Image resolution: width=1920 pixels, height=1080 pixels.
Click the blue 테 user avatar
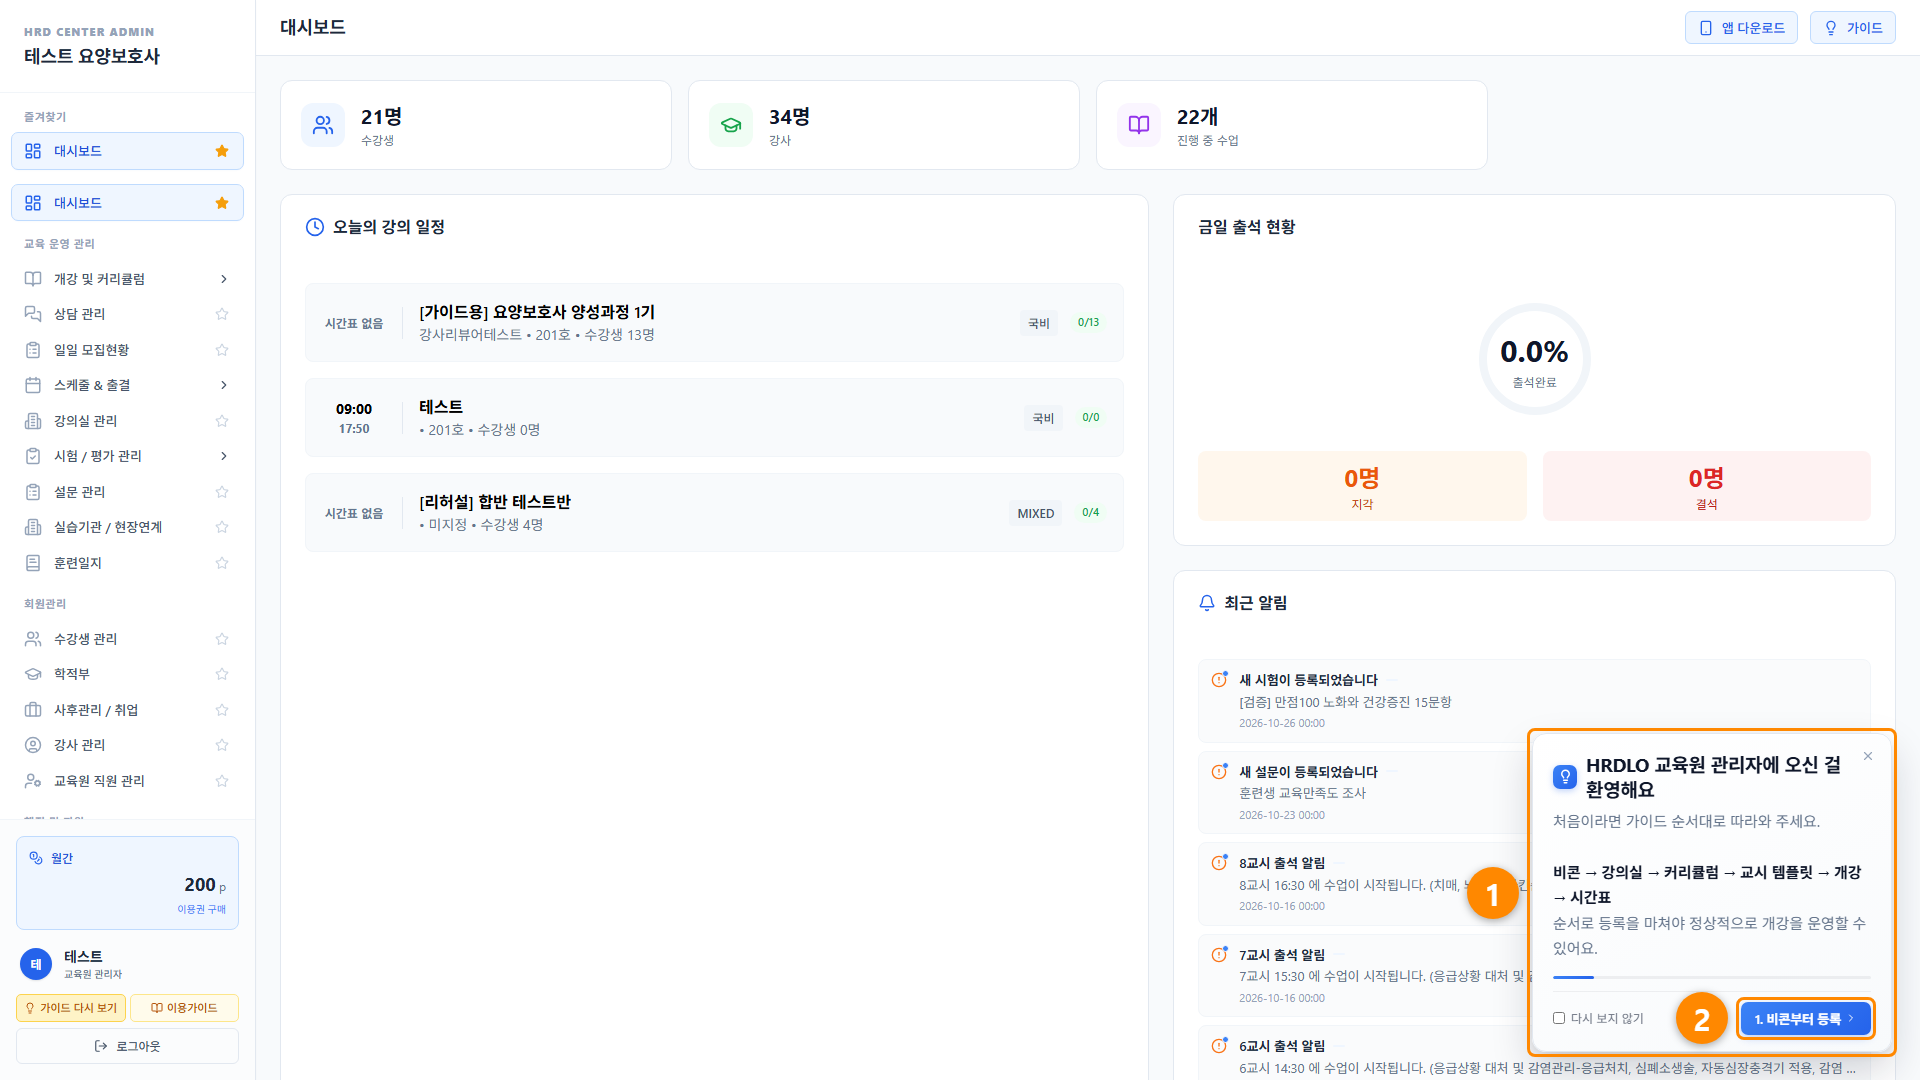(36, 964)
